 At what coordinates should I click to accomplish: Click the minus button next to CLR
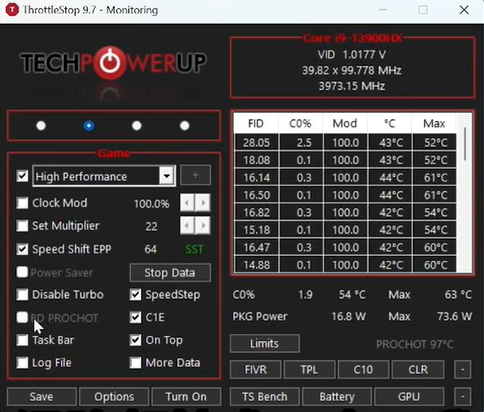(x=463, y=369)
